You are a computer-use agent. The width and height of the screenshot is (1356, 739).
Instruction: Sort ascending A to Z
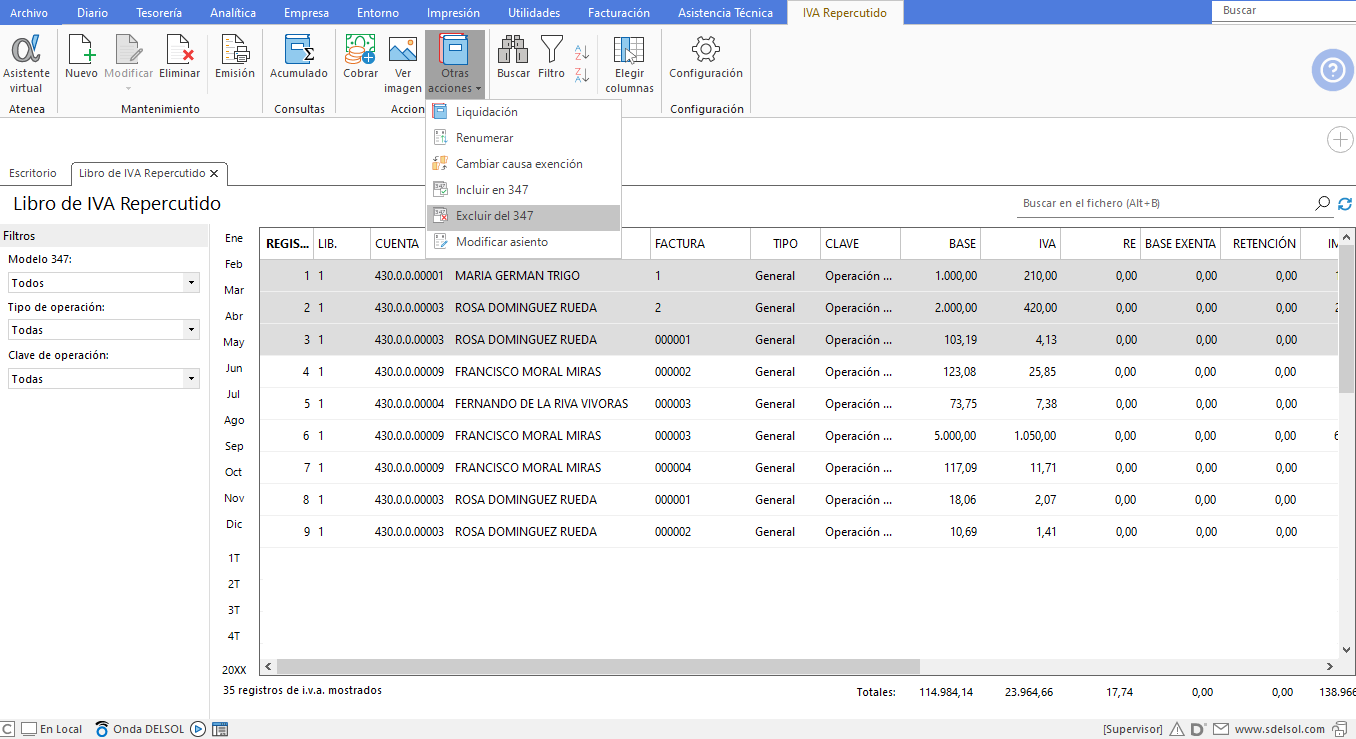pos(582,51)
